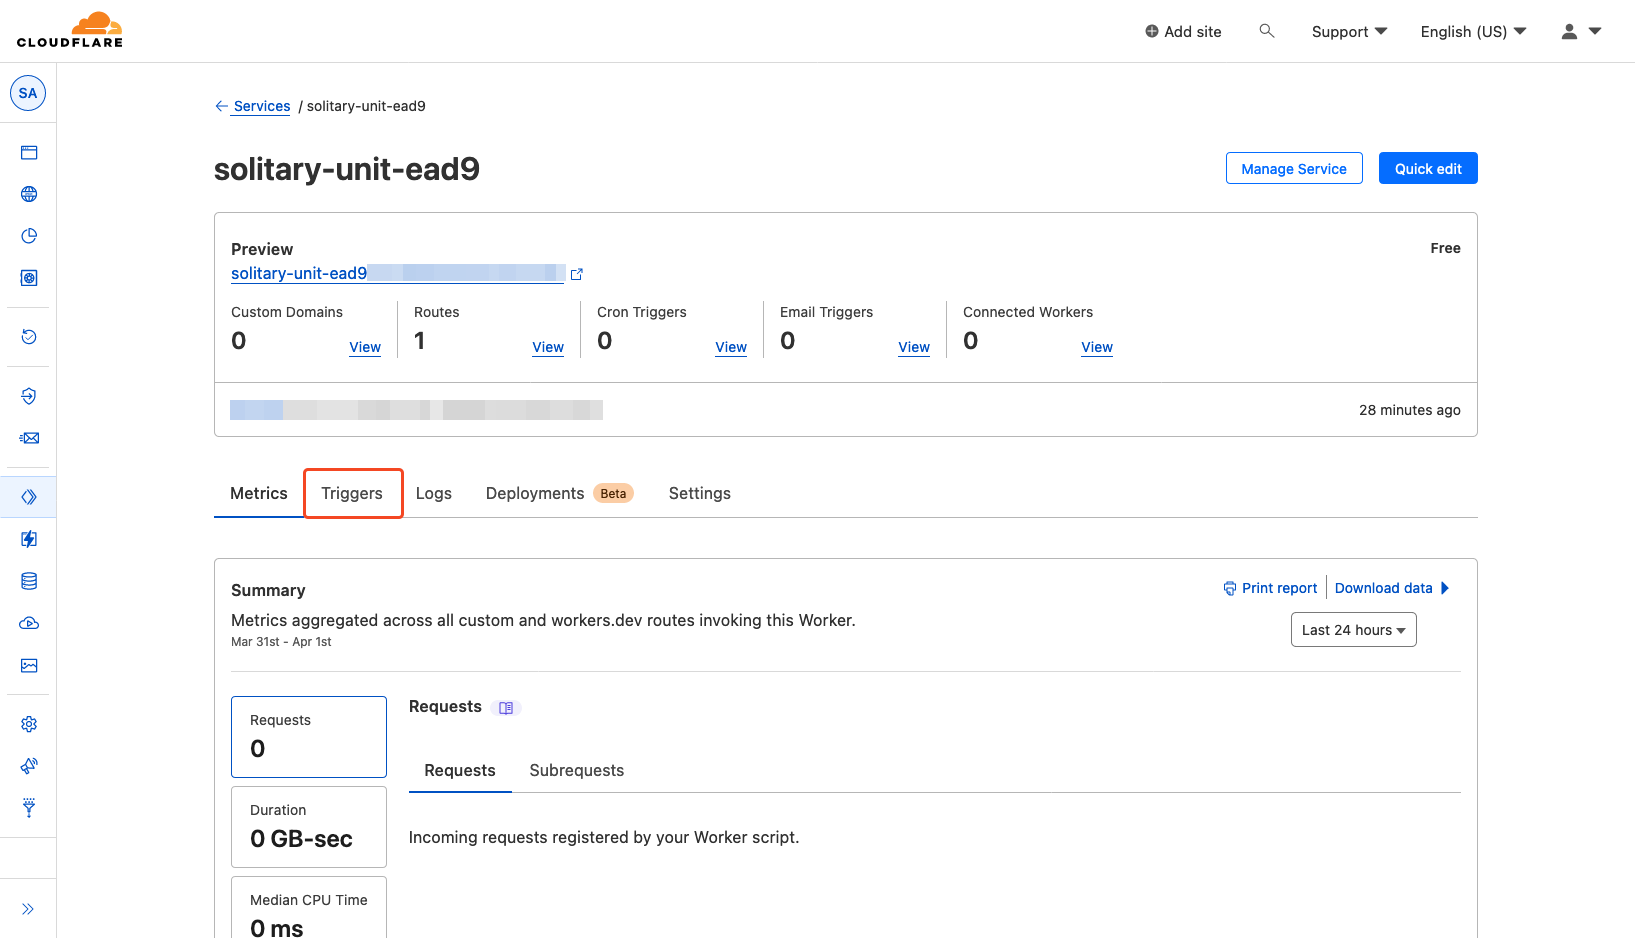Open preview link in new tab icon
This screenshot has width=1635, height=938.
pos(576,273)
